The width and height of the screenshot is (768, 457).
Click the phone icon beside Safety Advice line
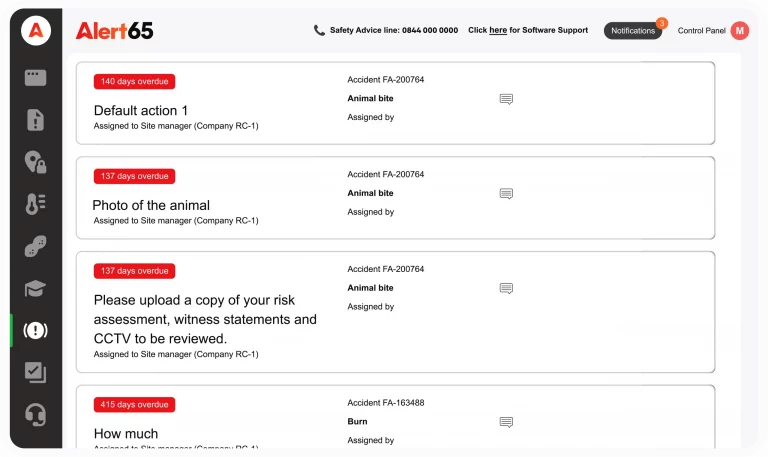(x=319, y=31)
